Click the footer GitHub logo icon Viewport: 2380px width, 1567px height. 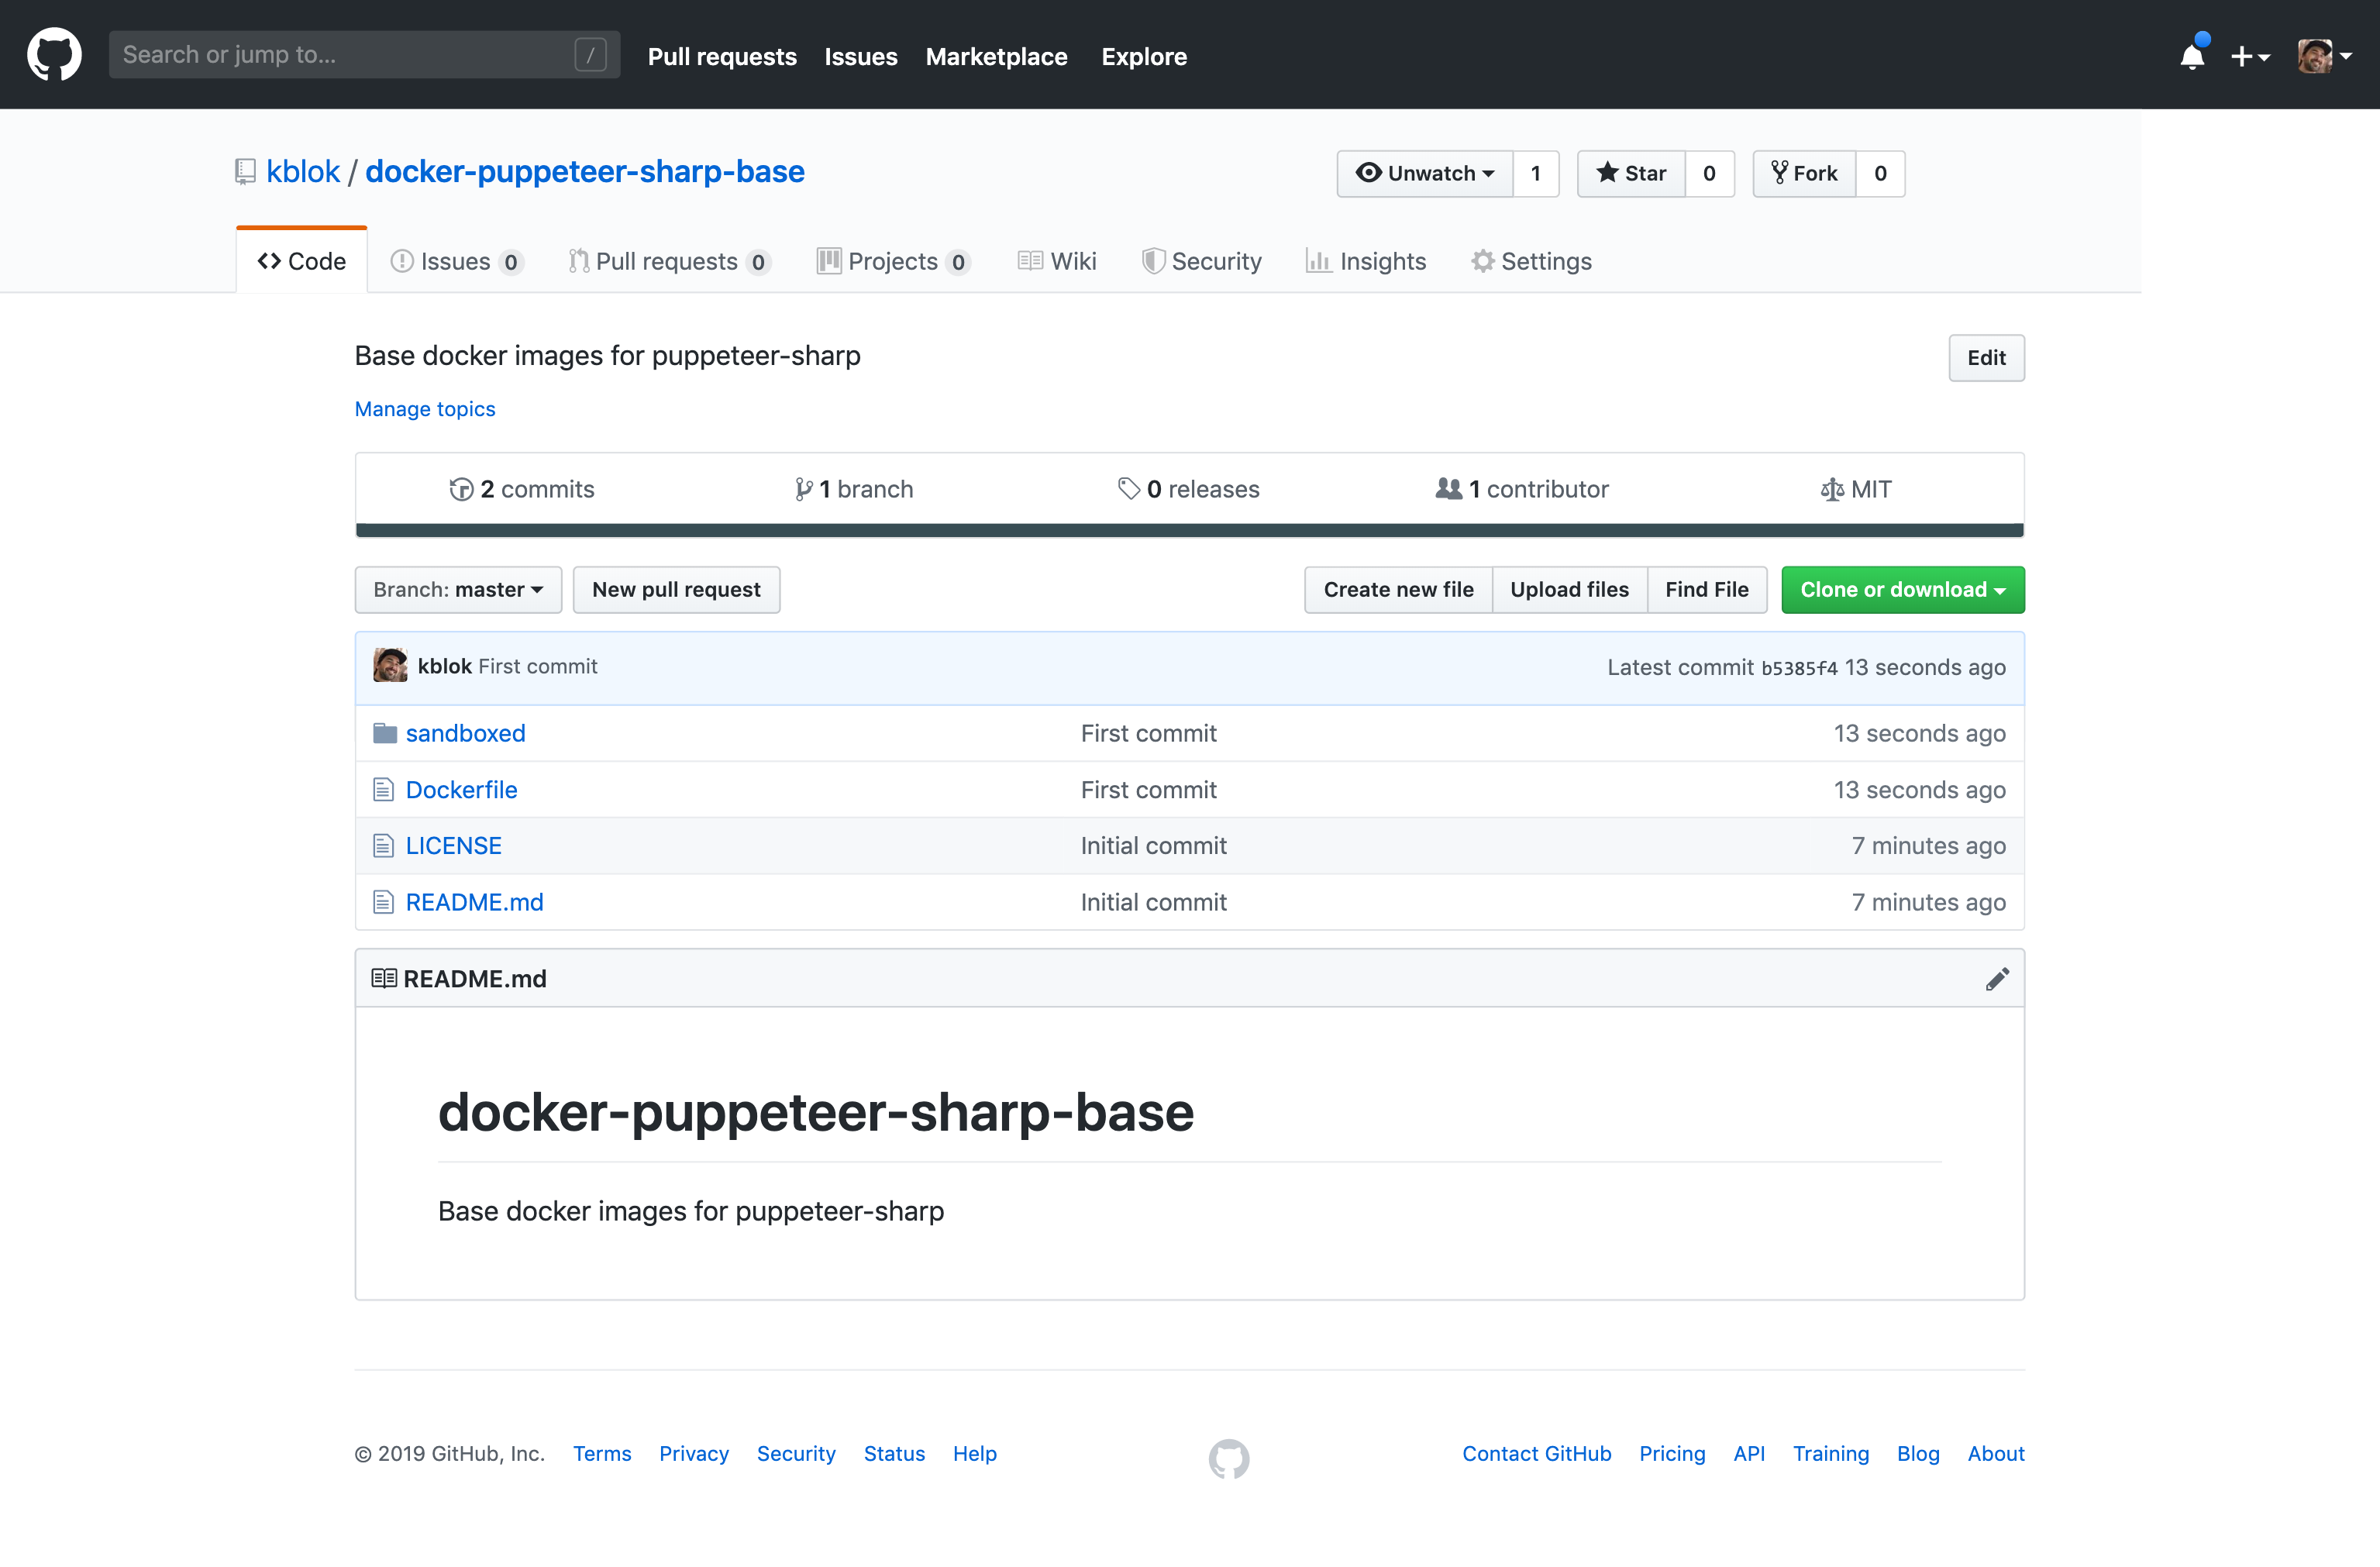point(1228,1458)
